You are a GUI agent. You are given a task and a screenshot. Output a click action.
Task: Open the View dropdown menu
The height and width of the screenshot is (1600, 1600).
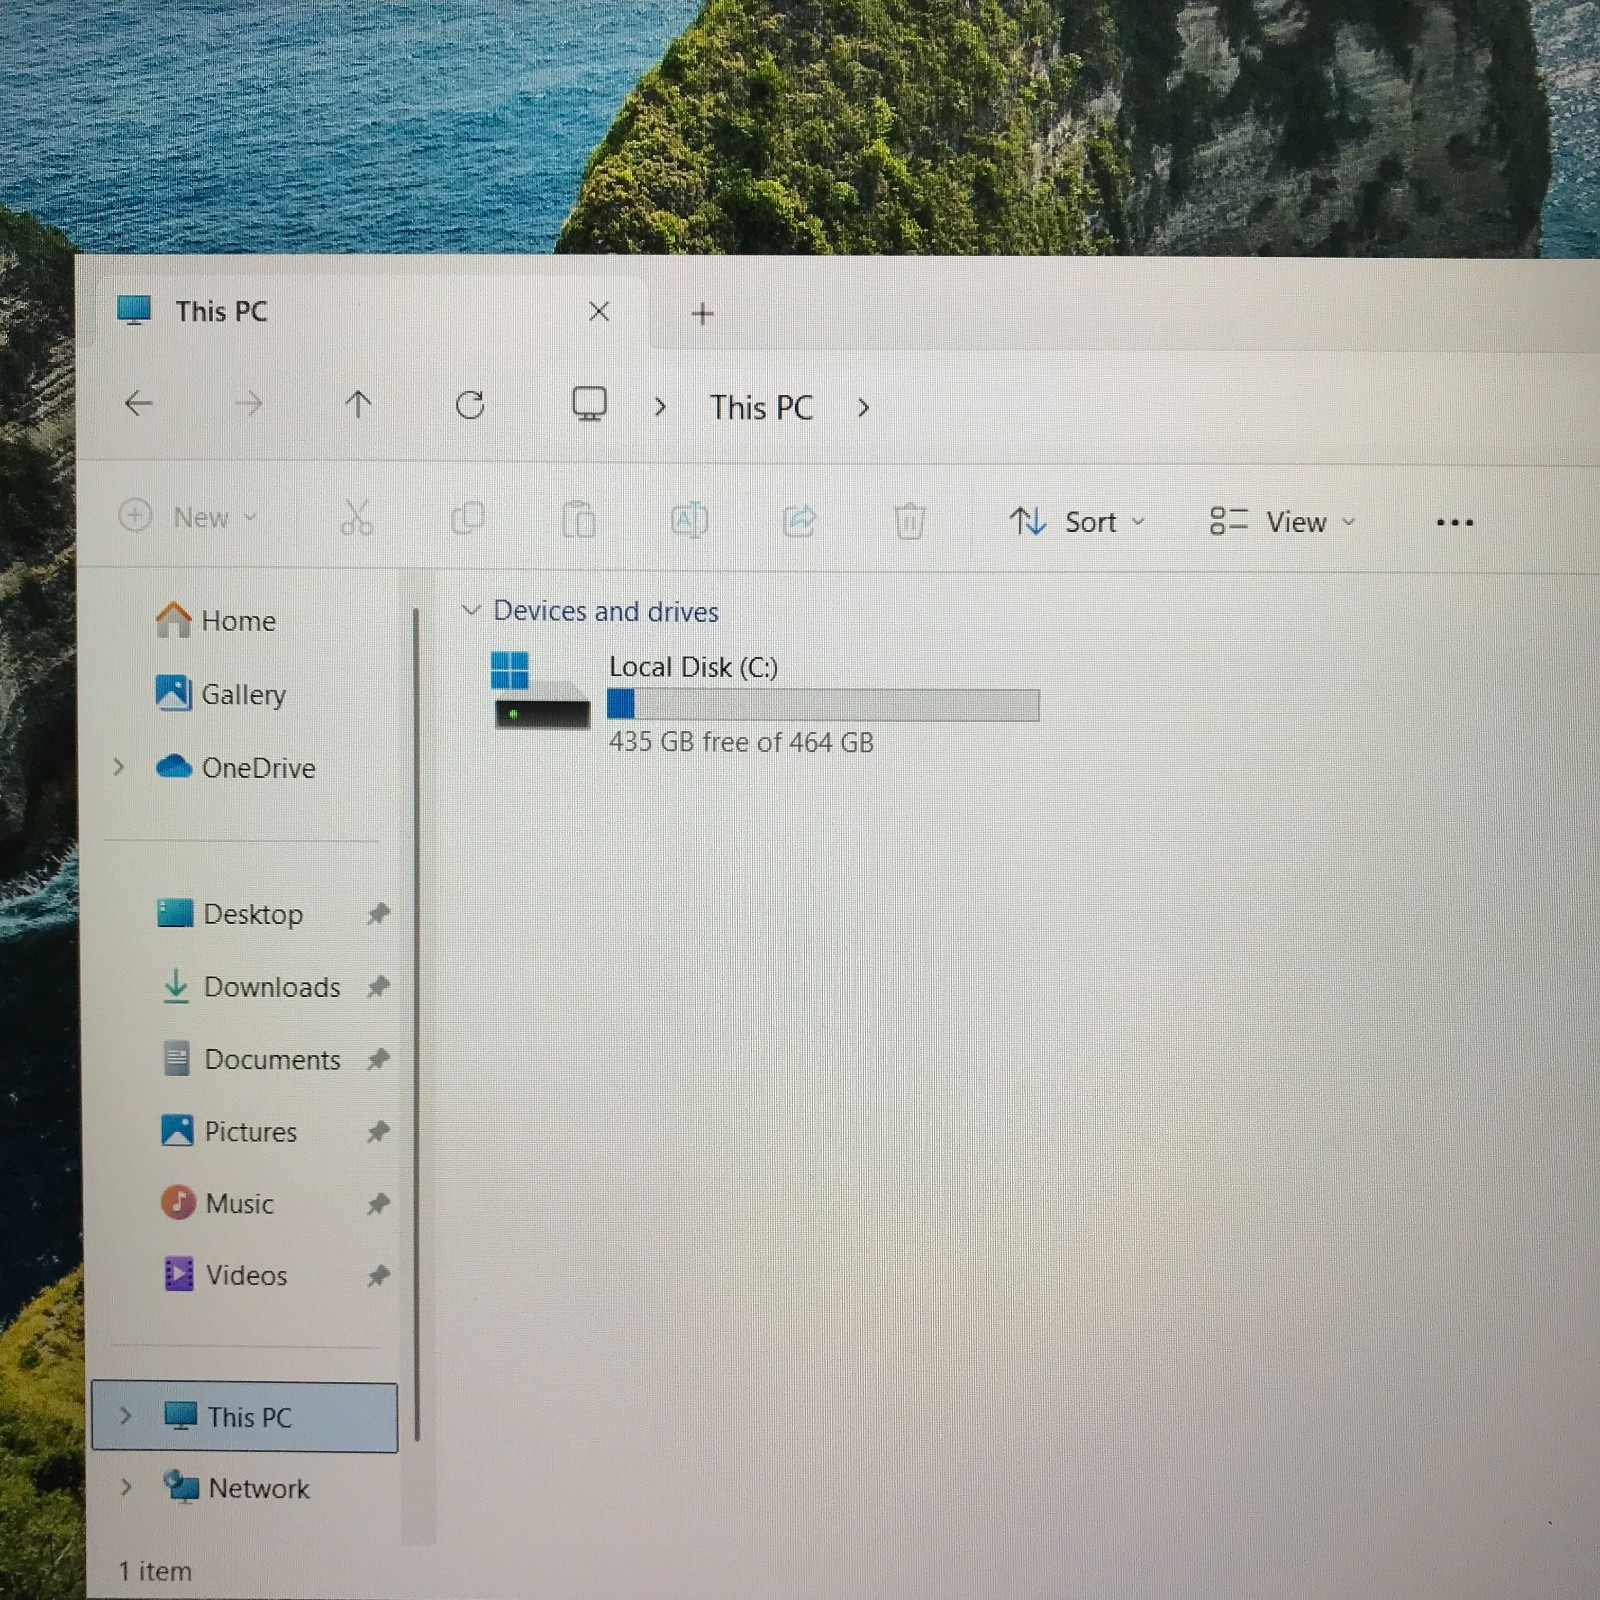tap(1283, 521)
